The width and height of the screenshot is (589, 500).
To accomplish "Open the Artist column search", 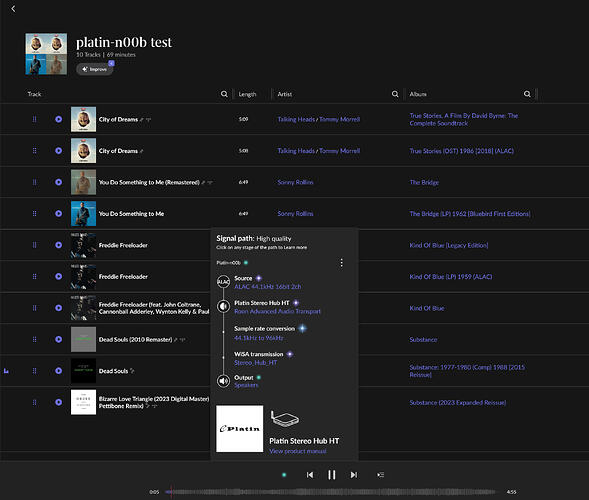I will (x=395, y=94).
